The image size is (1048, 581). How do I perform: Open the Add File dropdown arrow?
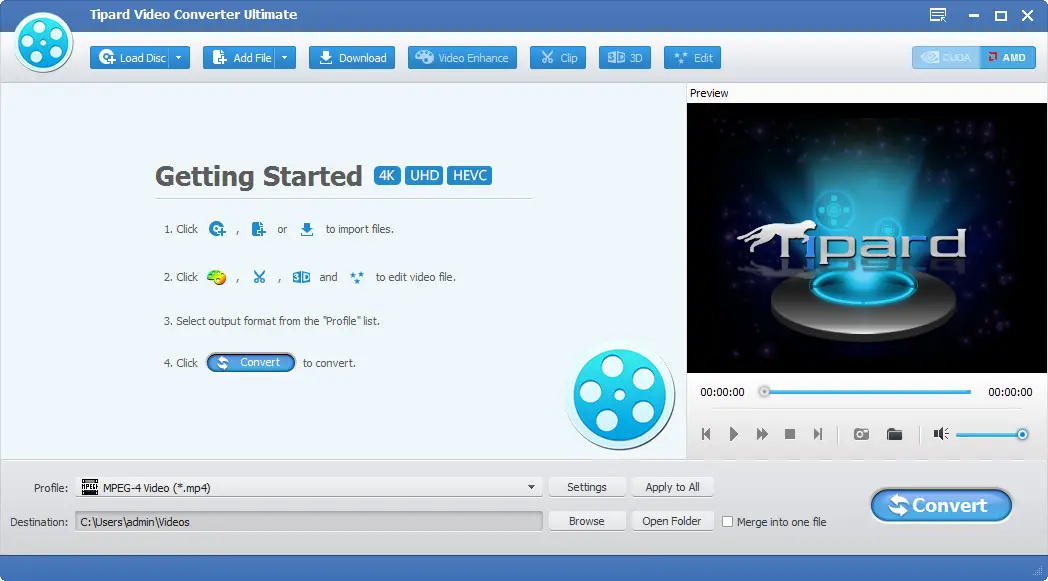click(285, 57)
